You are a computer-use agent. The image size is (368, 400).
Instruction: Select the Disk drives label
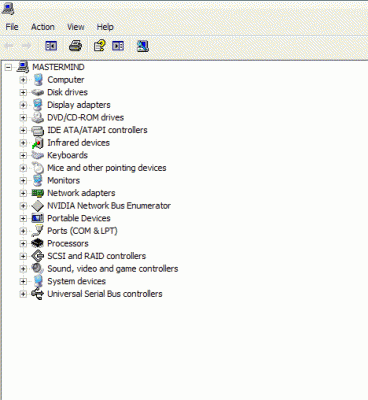coord(67,92)
